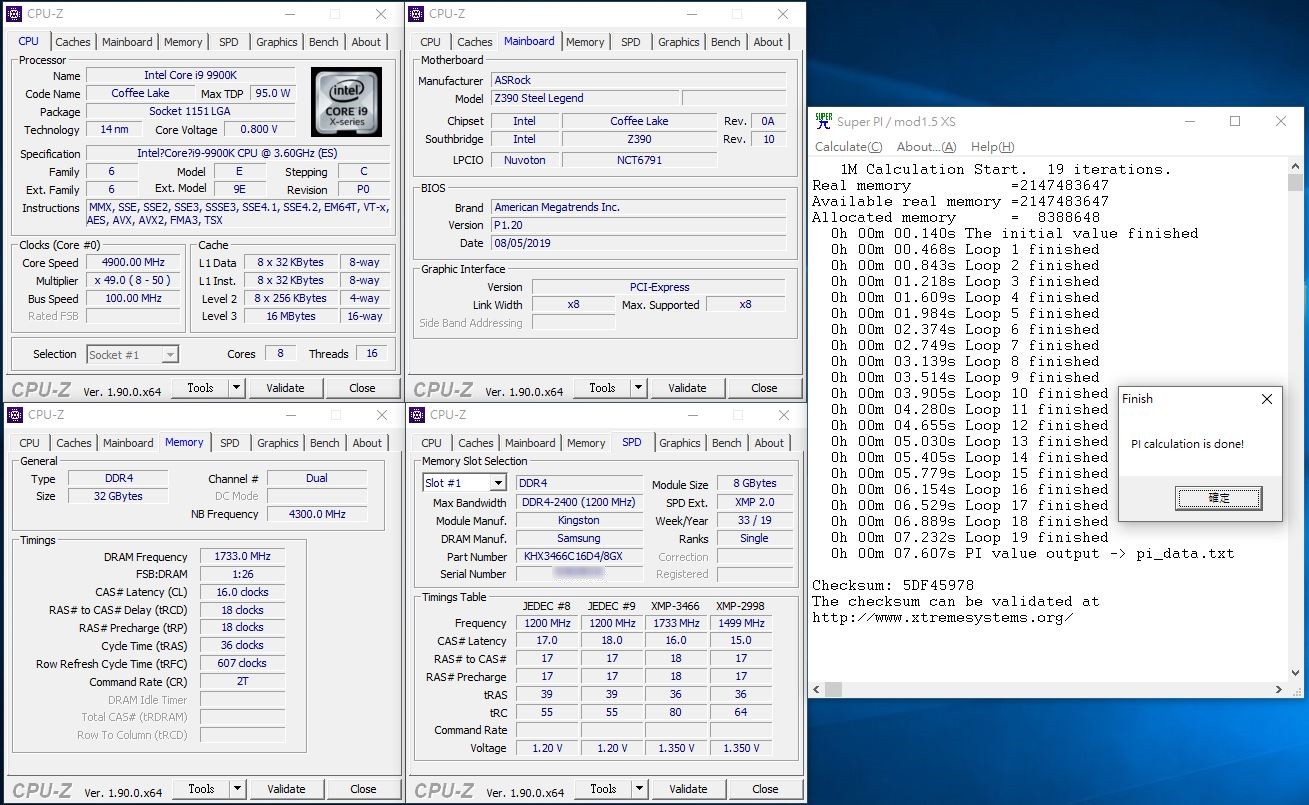This screenshot has height=805, width=1309.
Task: Click the Tools button in the SPD window
Action: (603, 789)
